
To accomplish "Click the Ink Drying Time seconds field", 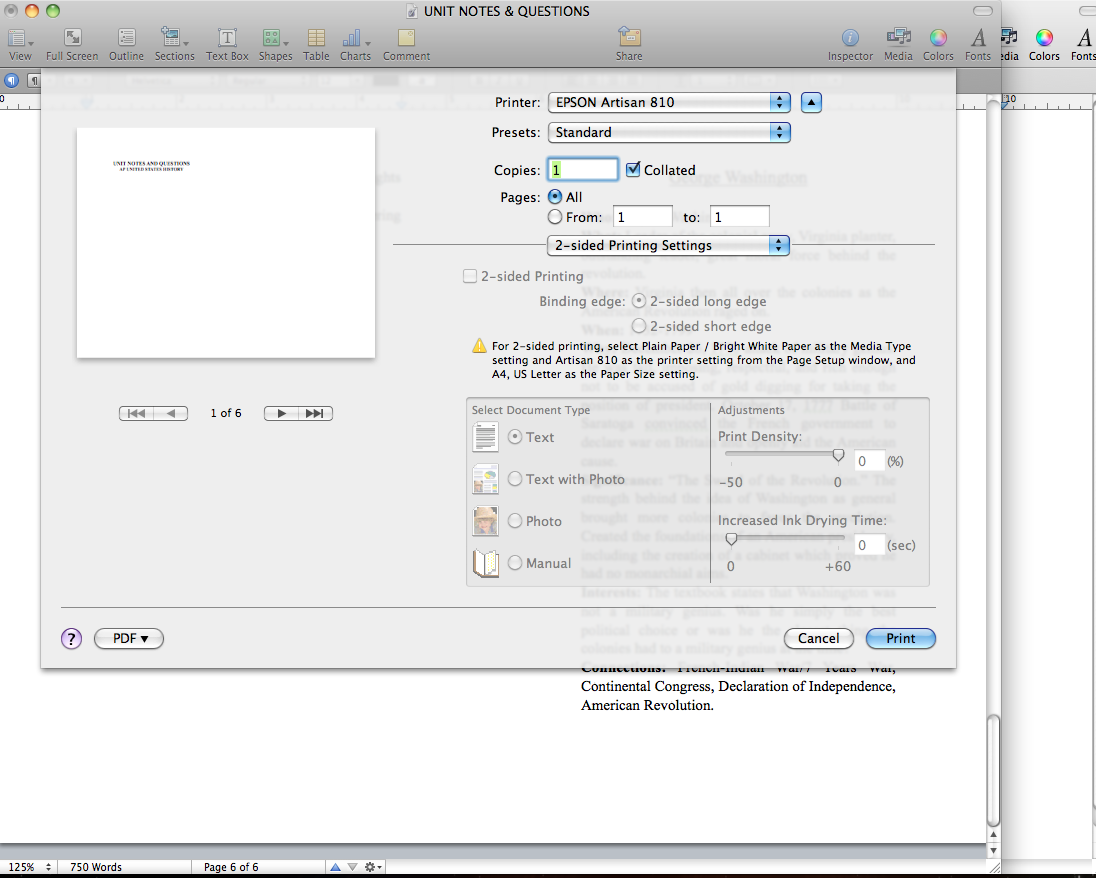I will click(870, 545).
